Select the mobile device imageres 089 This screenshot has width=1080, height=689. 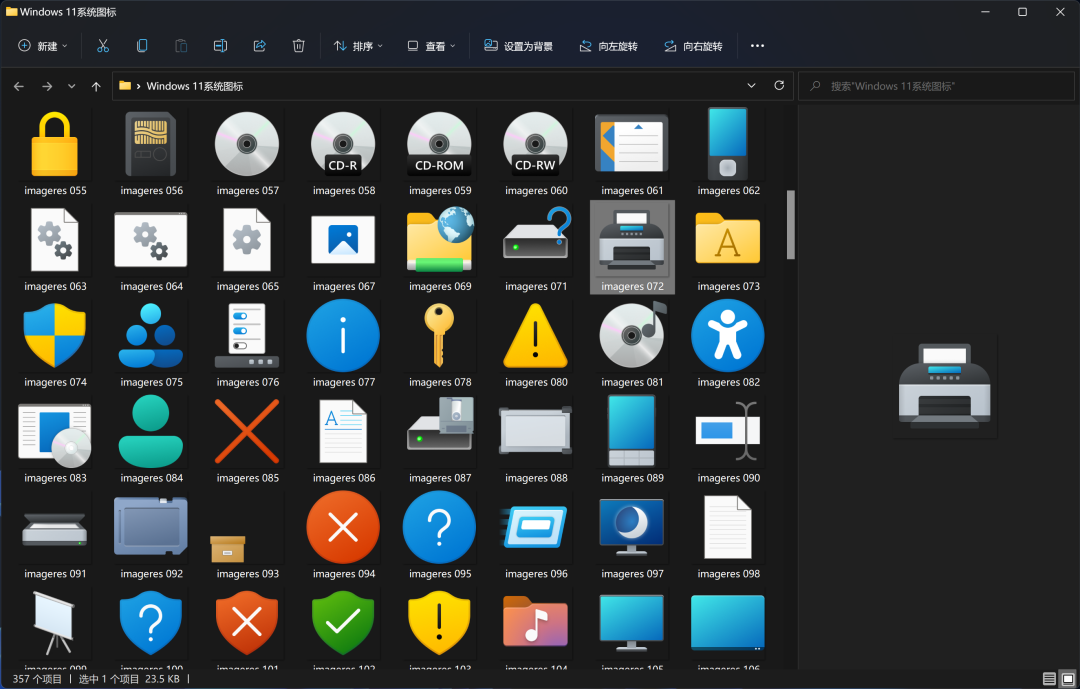(632, 431)
